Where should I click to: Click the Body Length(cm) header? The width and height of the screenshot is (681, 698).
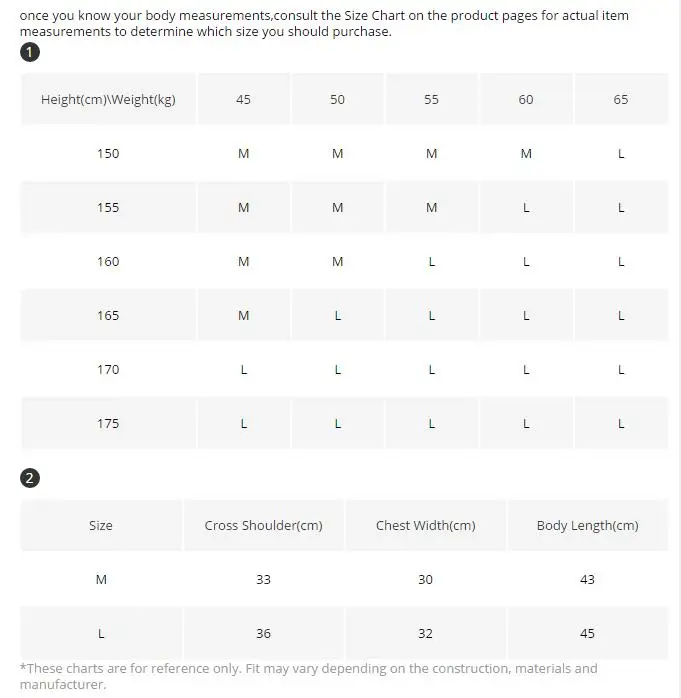[x=588, y=525]
